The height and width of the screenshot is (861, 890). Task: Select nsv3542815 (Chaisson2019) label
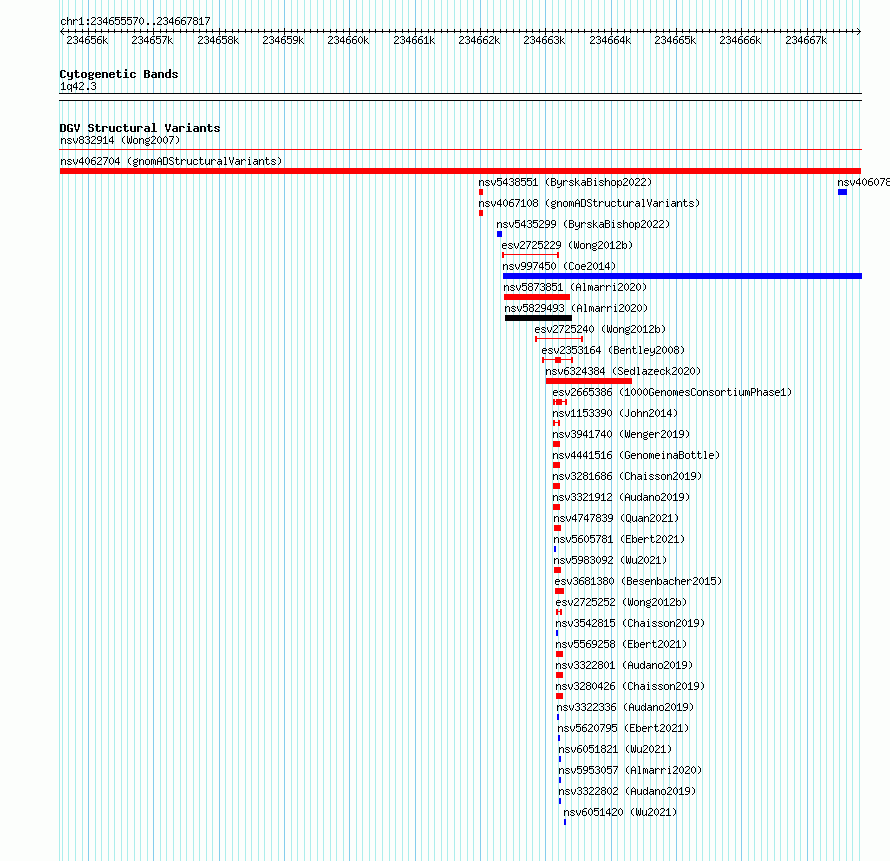pyautogui.click(x=630, y=623)
